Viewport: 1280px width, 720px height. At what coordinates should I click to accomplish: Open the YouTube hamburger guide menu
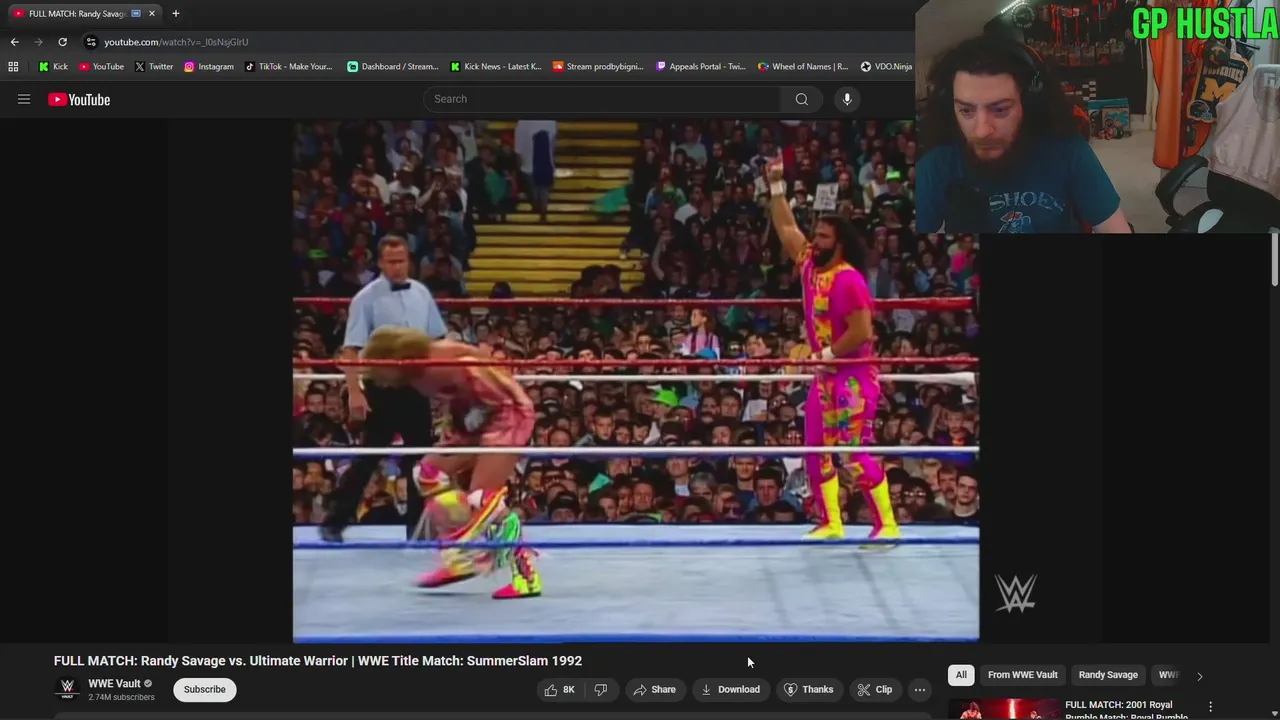point(24,99)
